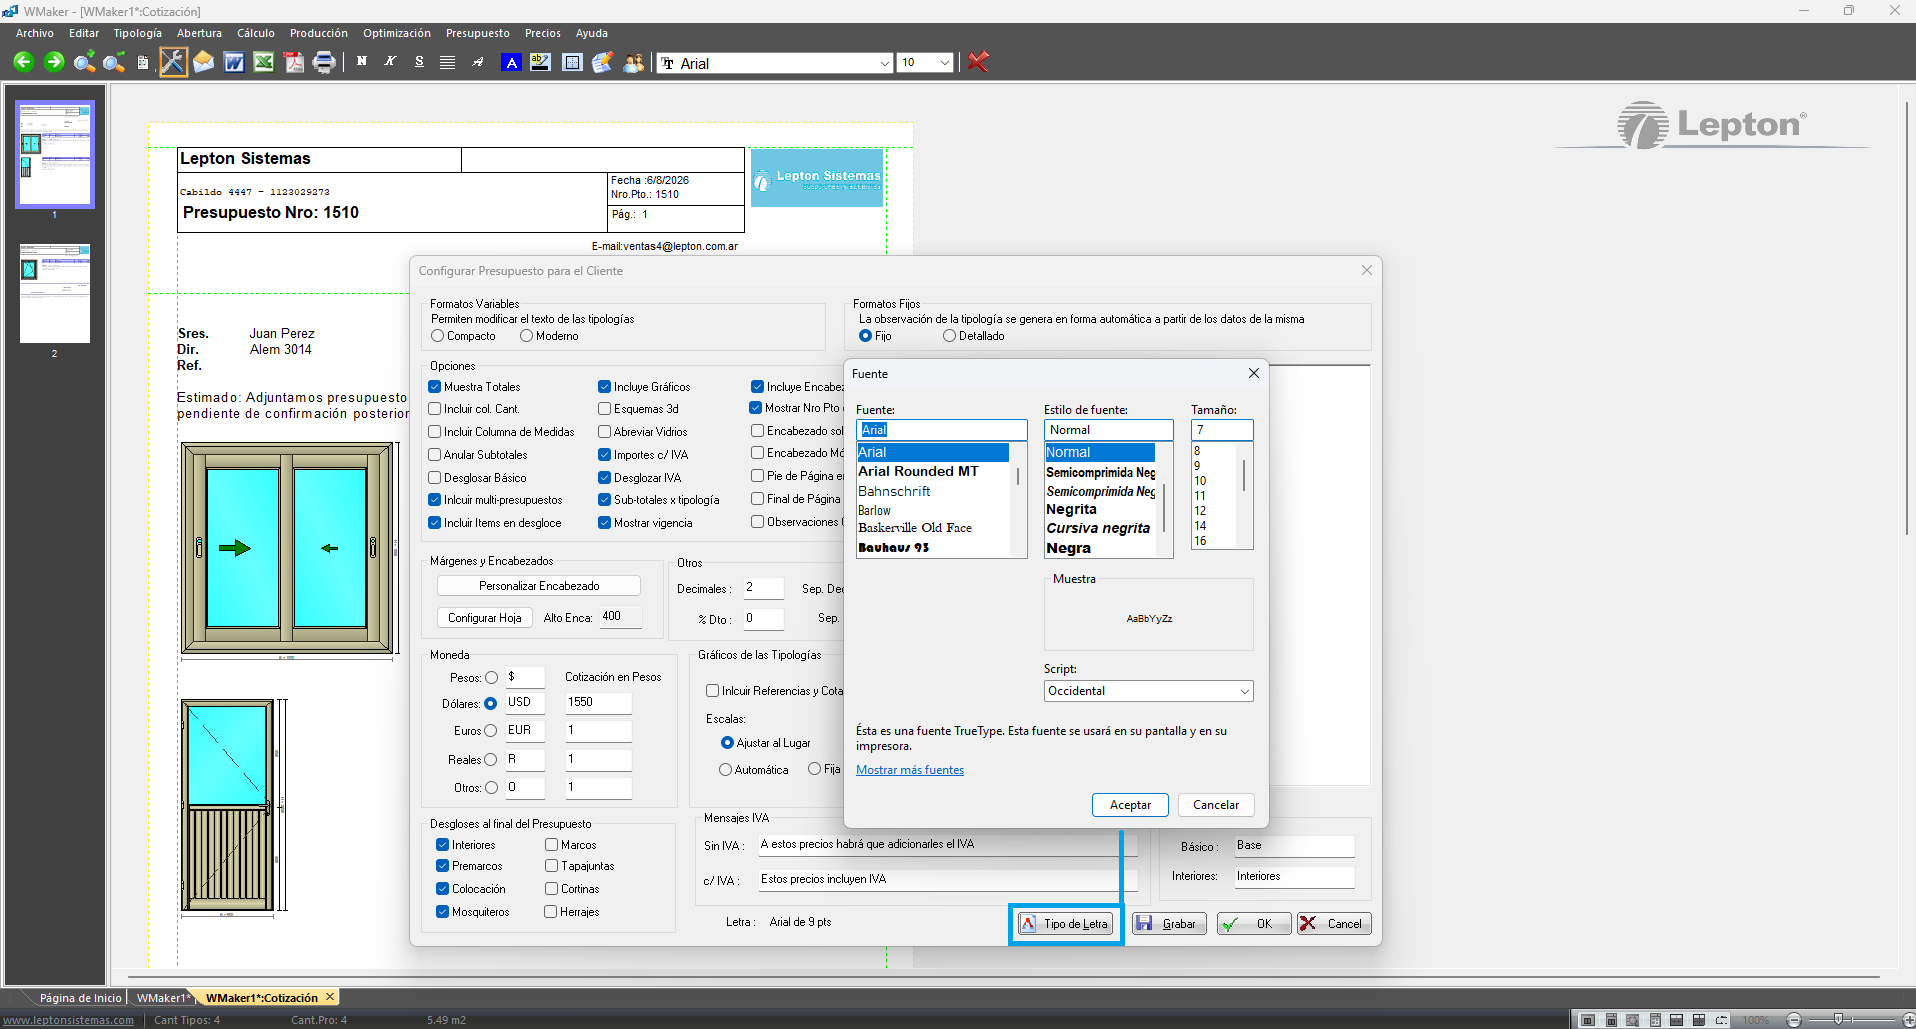
Task: Open the Presupuesto menu
Action: click(x=478, y=33)
